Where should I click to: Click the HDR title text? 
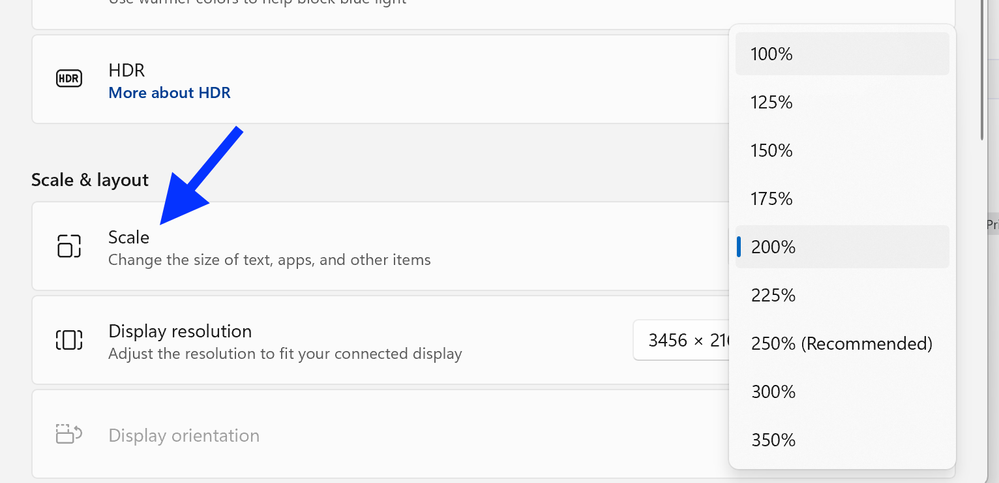coord(126,72)
